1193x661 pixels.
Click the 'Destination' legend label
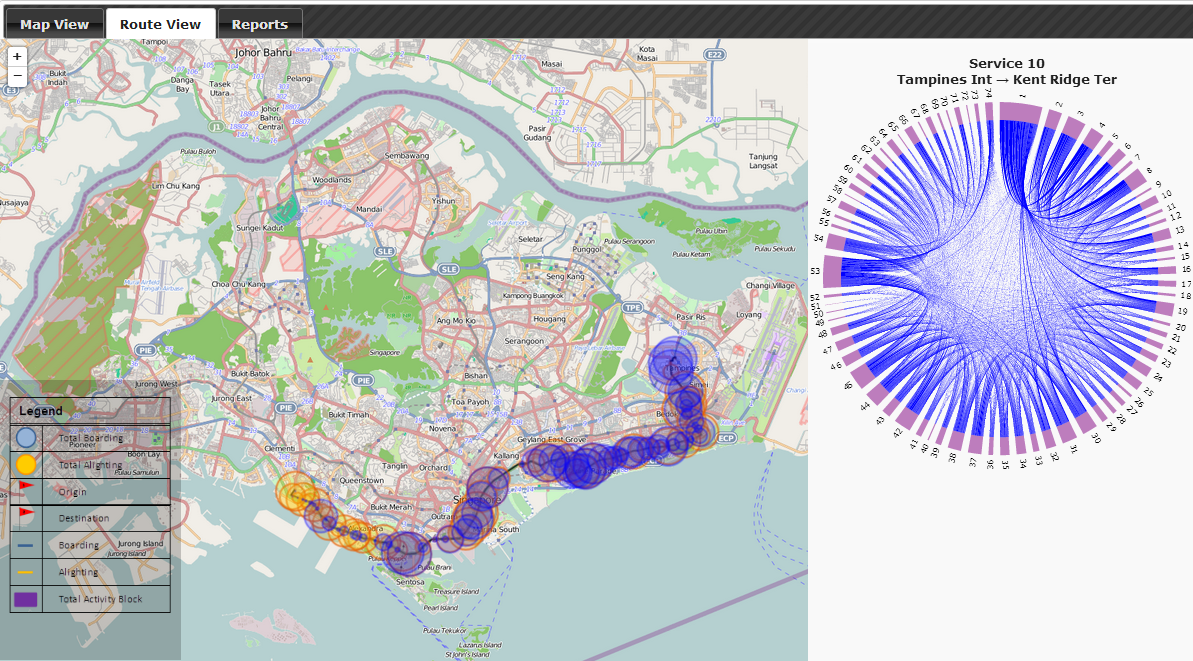(x=84, y=518)
